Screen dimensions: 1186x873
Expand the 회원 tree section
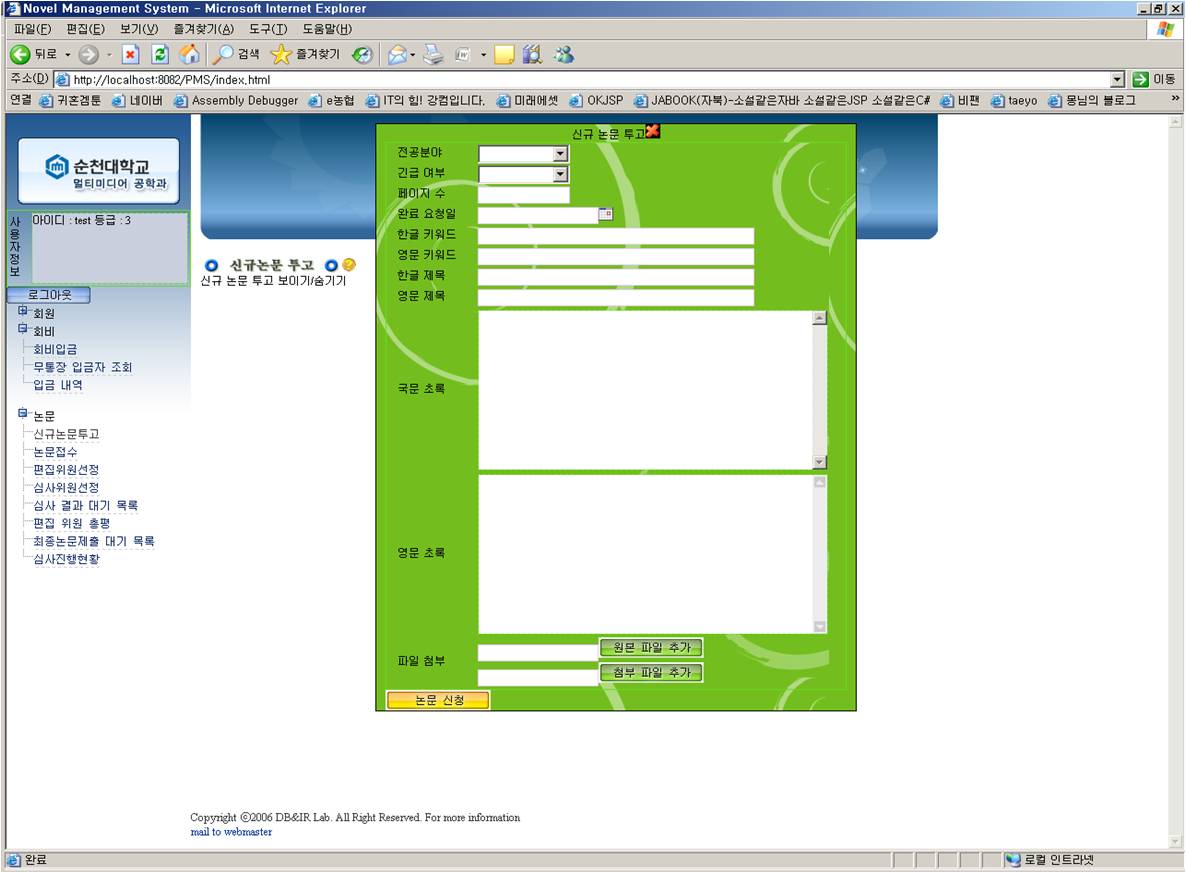coord(22,312)
